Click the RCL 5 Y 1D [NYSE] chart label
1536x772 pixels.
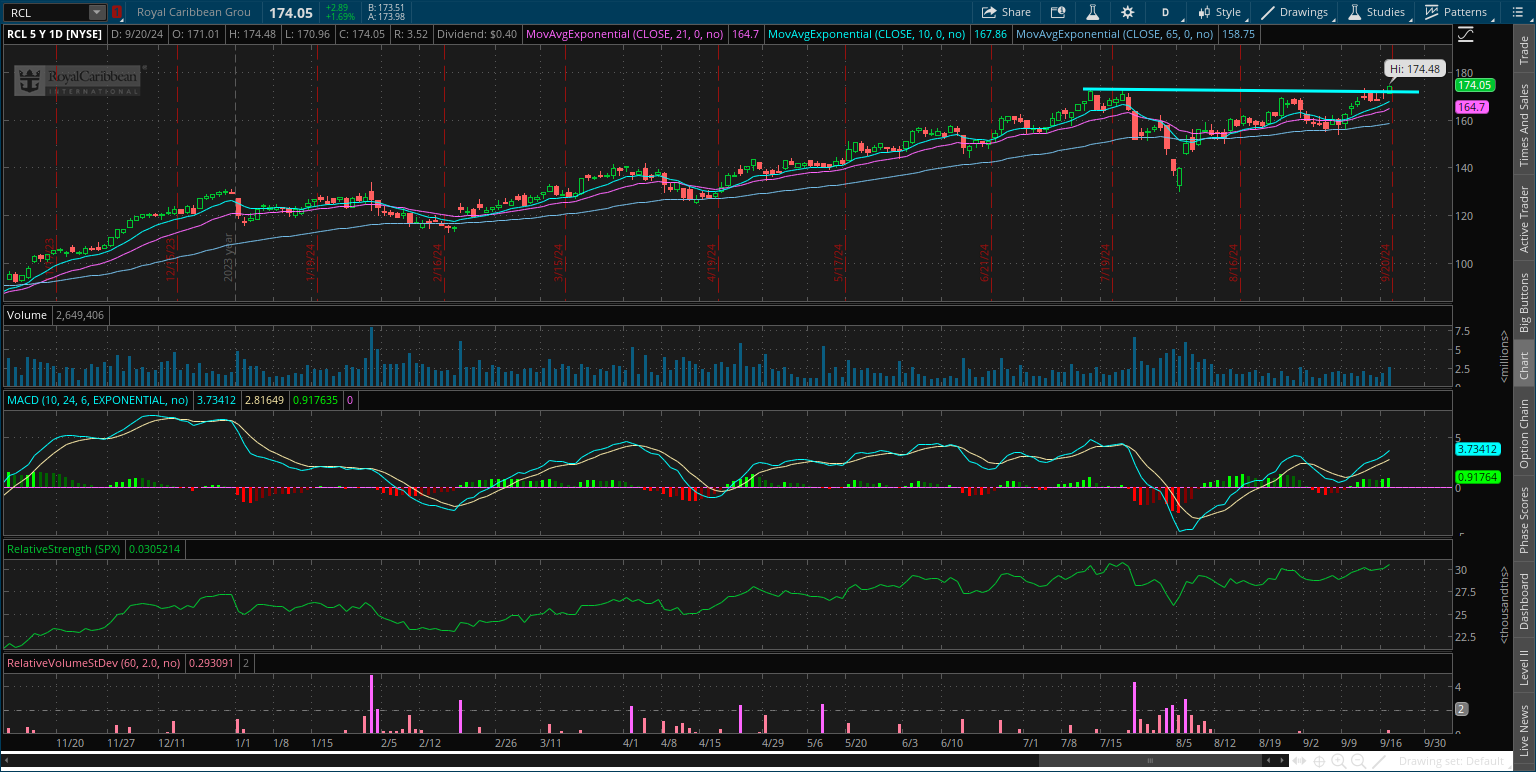pyautogui.click(x=56, y=34)
